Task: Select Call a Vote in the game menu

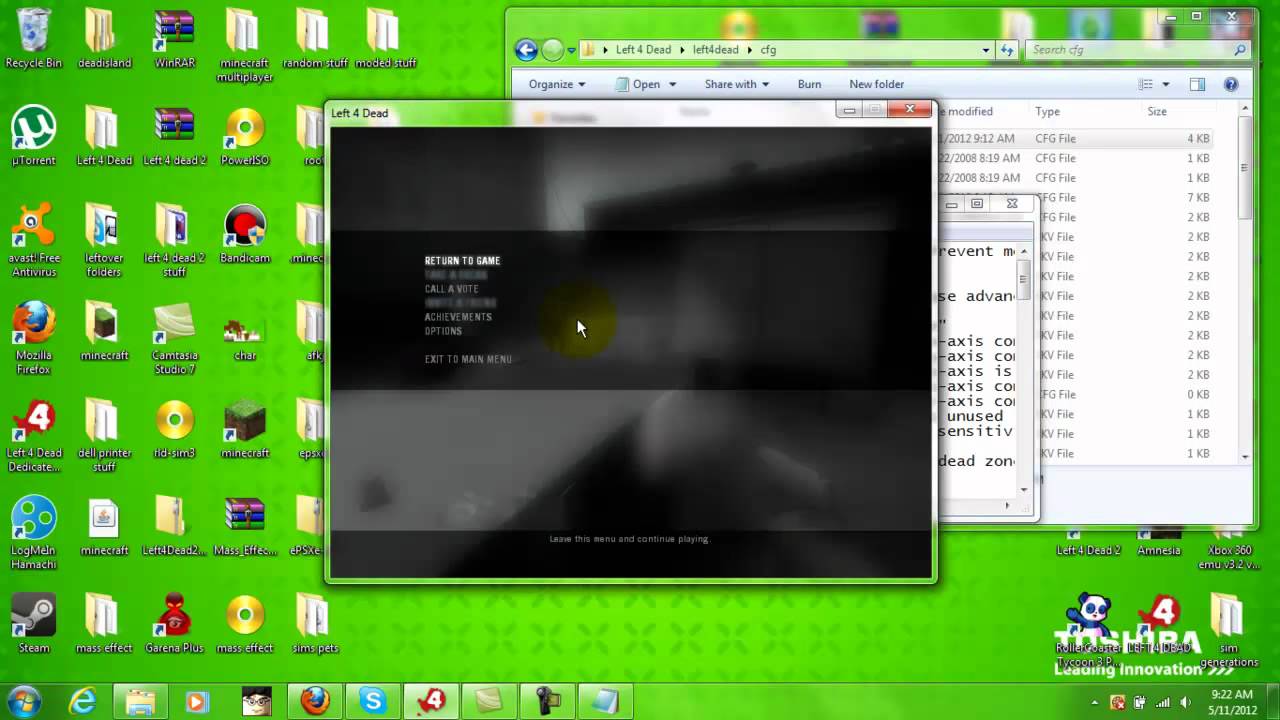Action: coord(451,289)
